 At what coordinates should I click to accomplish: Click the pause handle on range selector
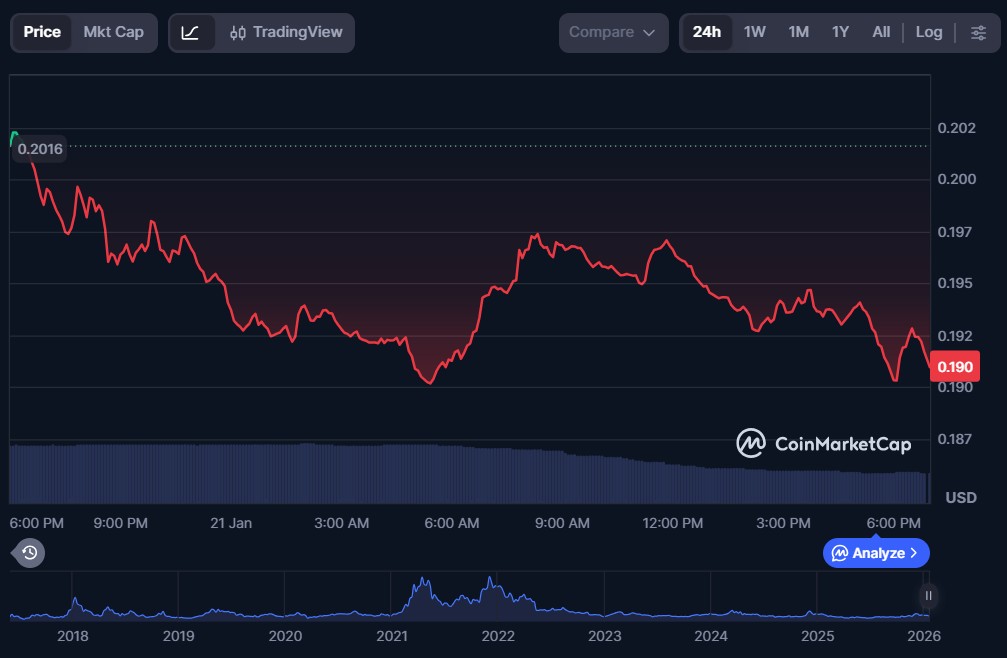(928, 596)
